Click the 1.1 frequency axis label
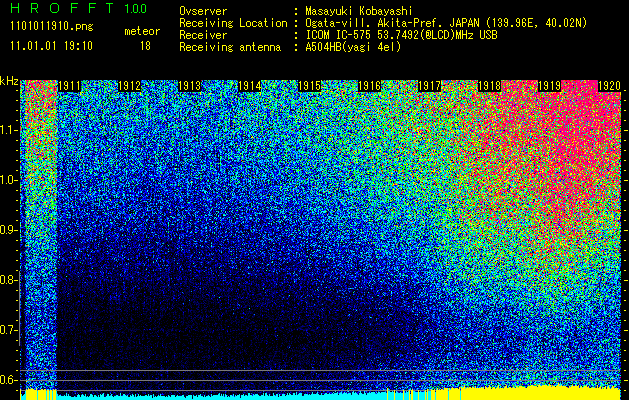629x400 pixels. point(8,130)
